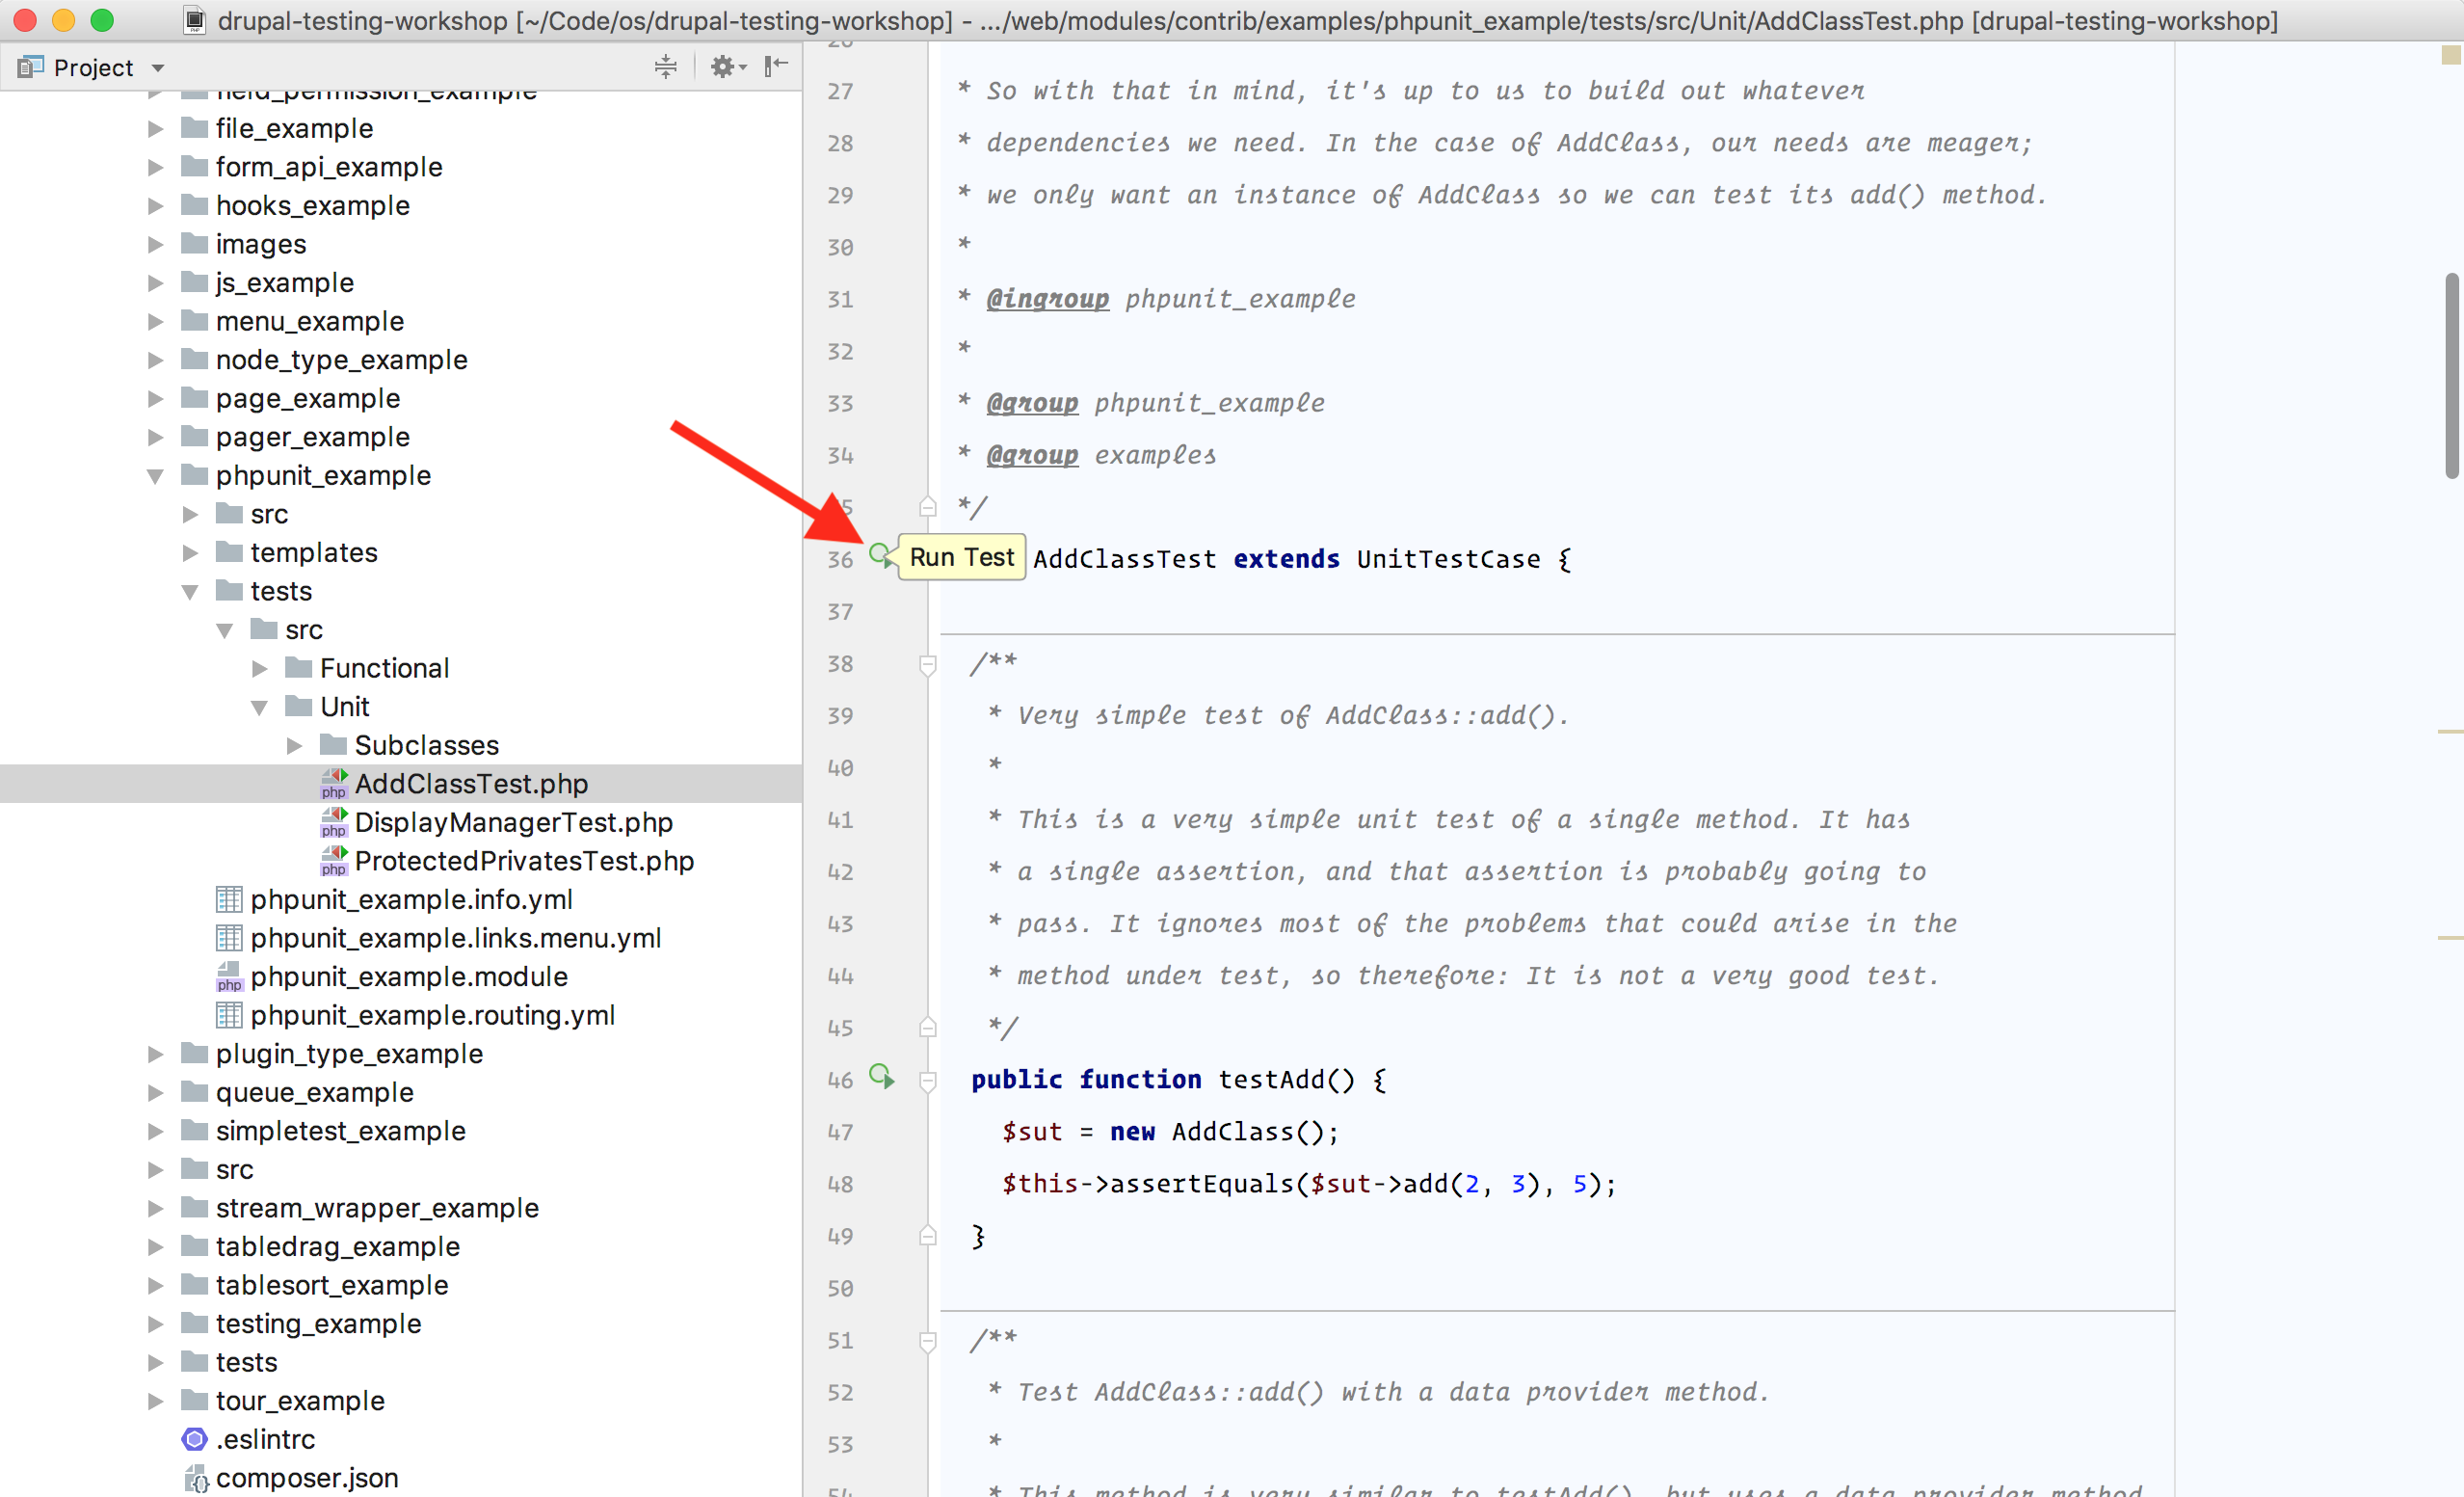This screenshot has width=2464, height=1497.
Task: Collapse the phpunit_example folder
Action: coord(156,476)
